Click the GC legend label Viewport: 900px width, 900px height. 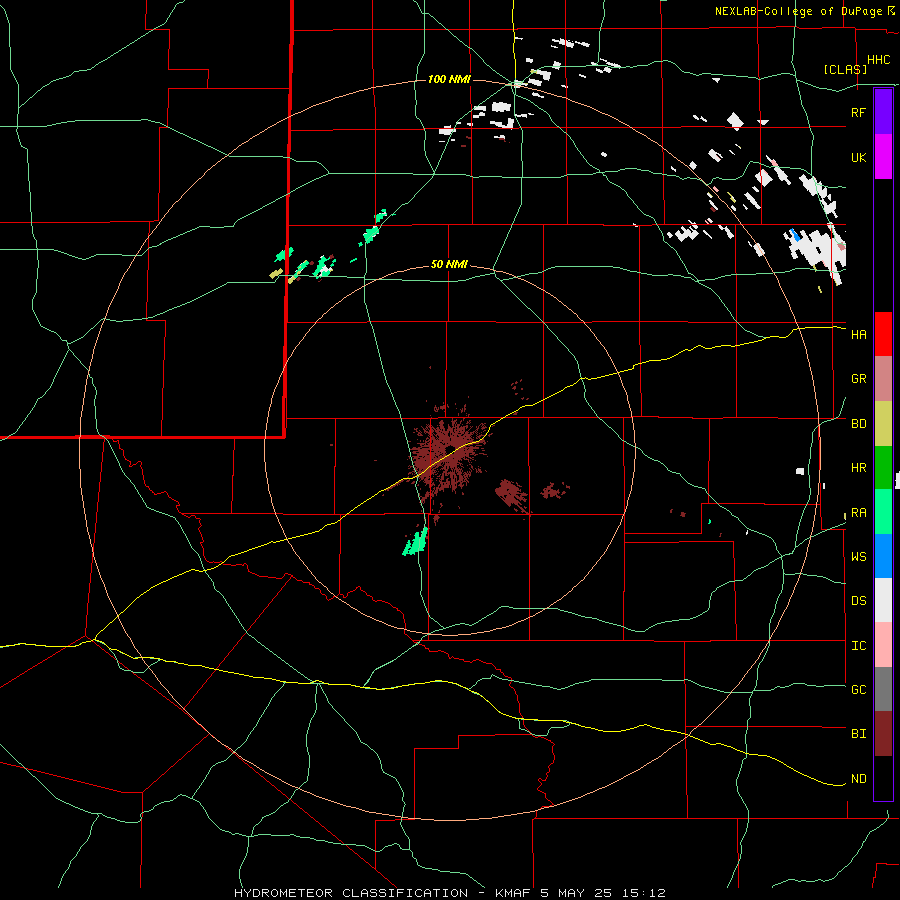point(858,690)
